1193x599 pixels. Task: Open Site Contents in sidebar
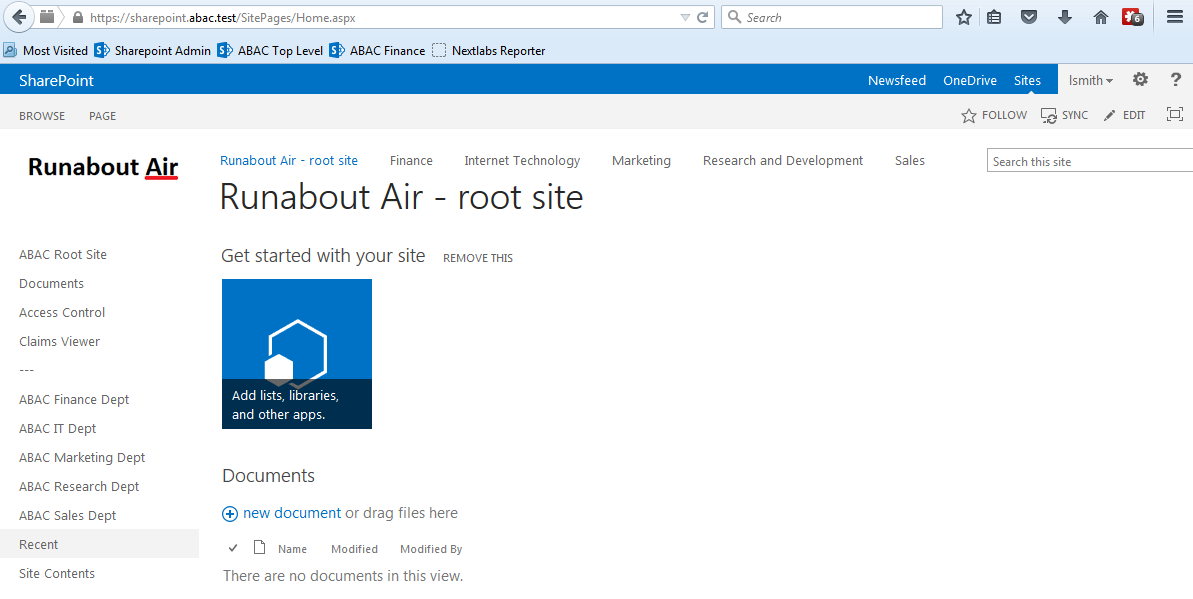tap(57, 572)
